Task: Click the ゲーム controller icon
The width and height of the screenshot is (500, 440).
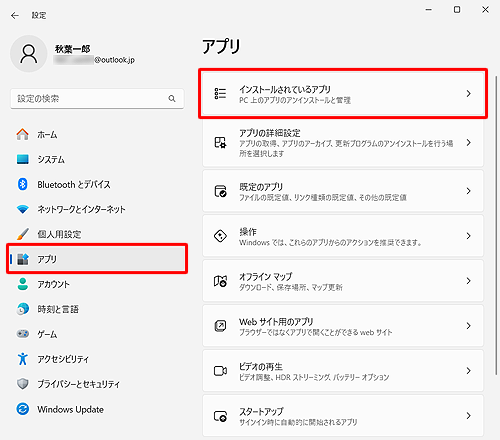Action: tap(23, 334)
